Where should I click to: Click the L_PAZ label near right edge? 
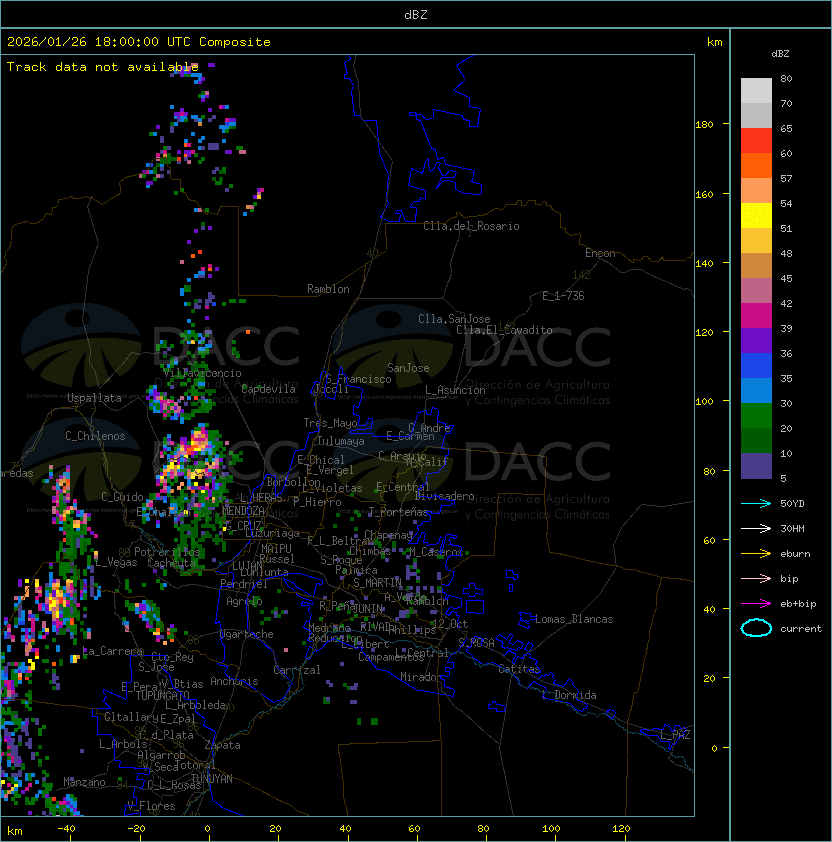pyautogui.click(x=675, y=735)
